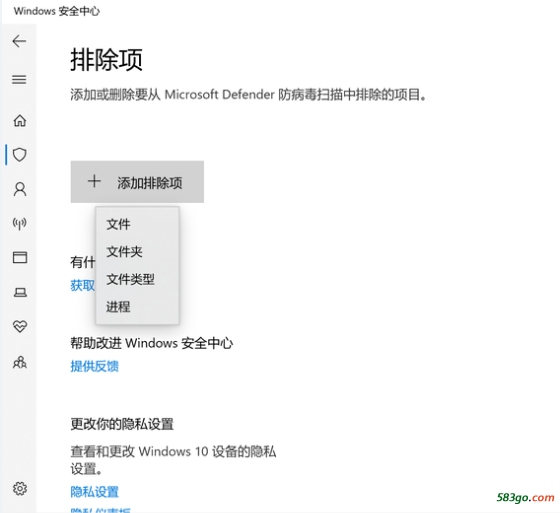Open Device security laptop icon

[x=20, y=293]
